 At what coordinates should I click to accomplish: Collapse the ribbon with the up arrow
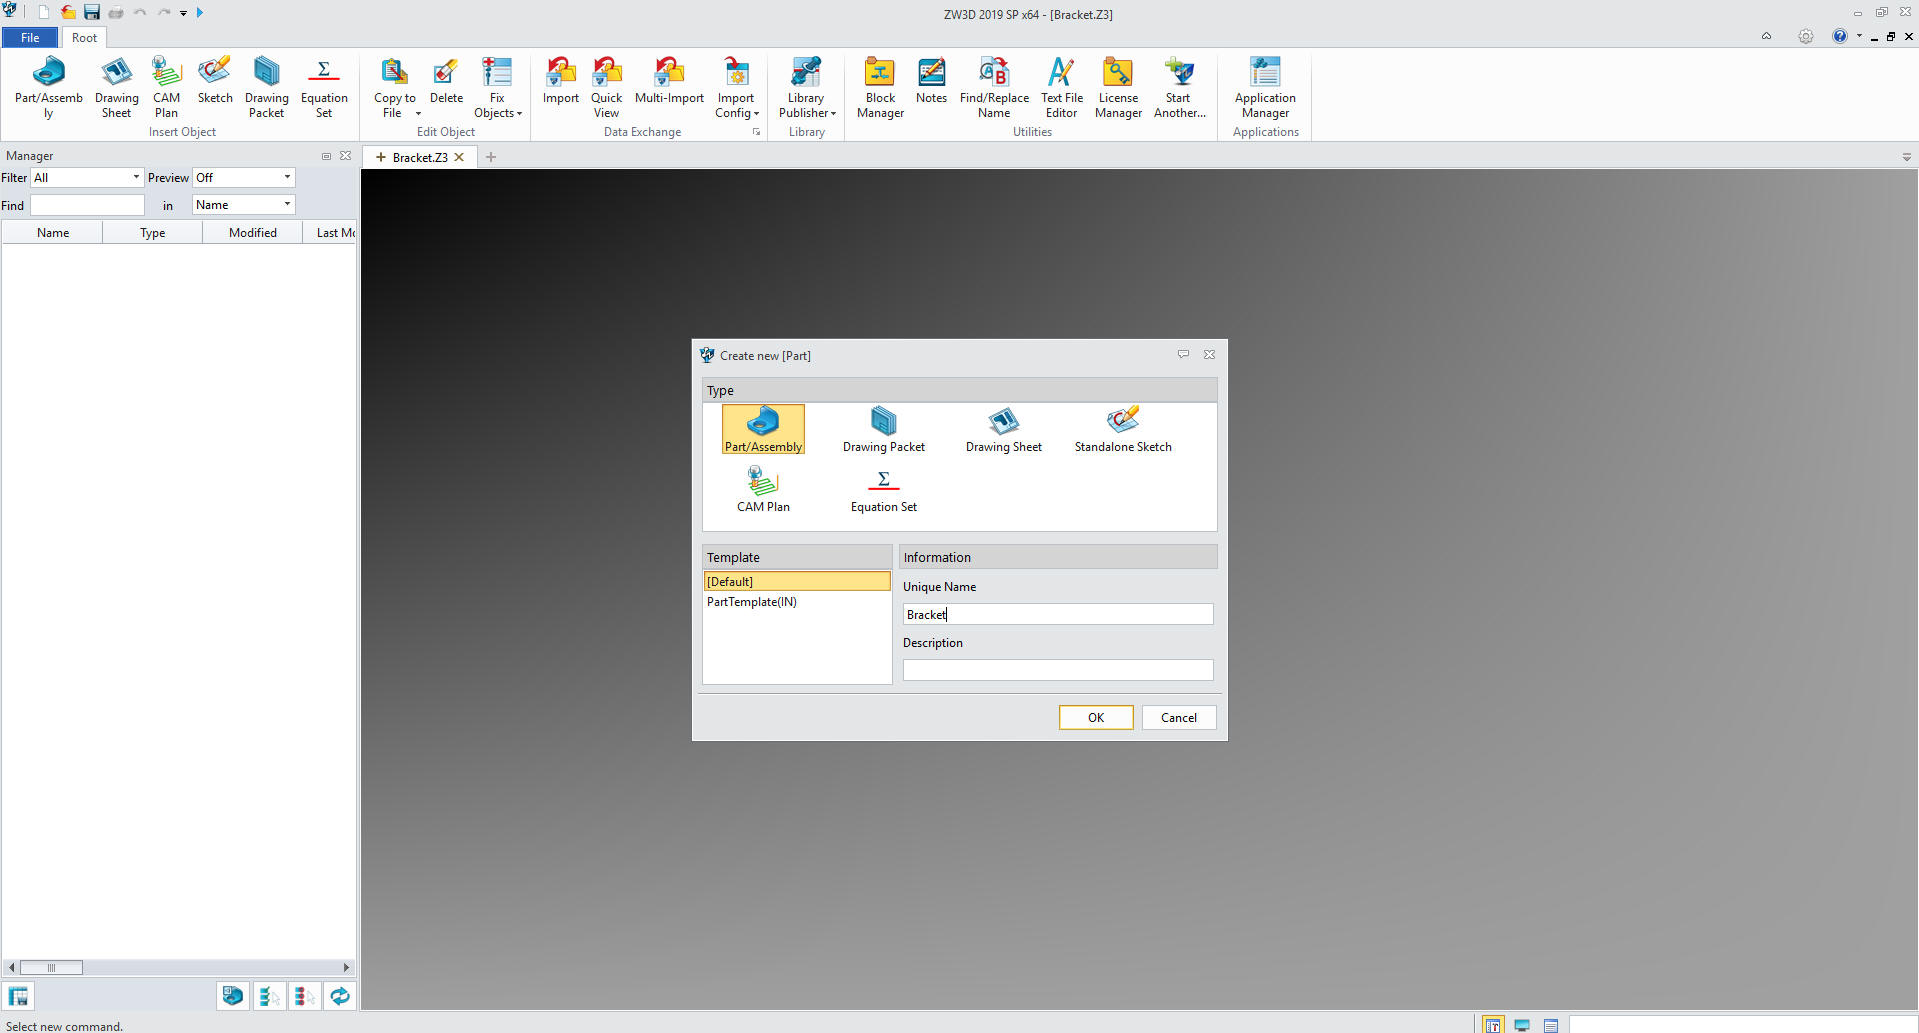pyautogui.click(x=1766, y=36)
